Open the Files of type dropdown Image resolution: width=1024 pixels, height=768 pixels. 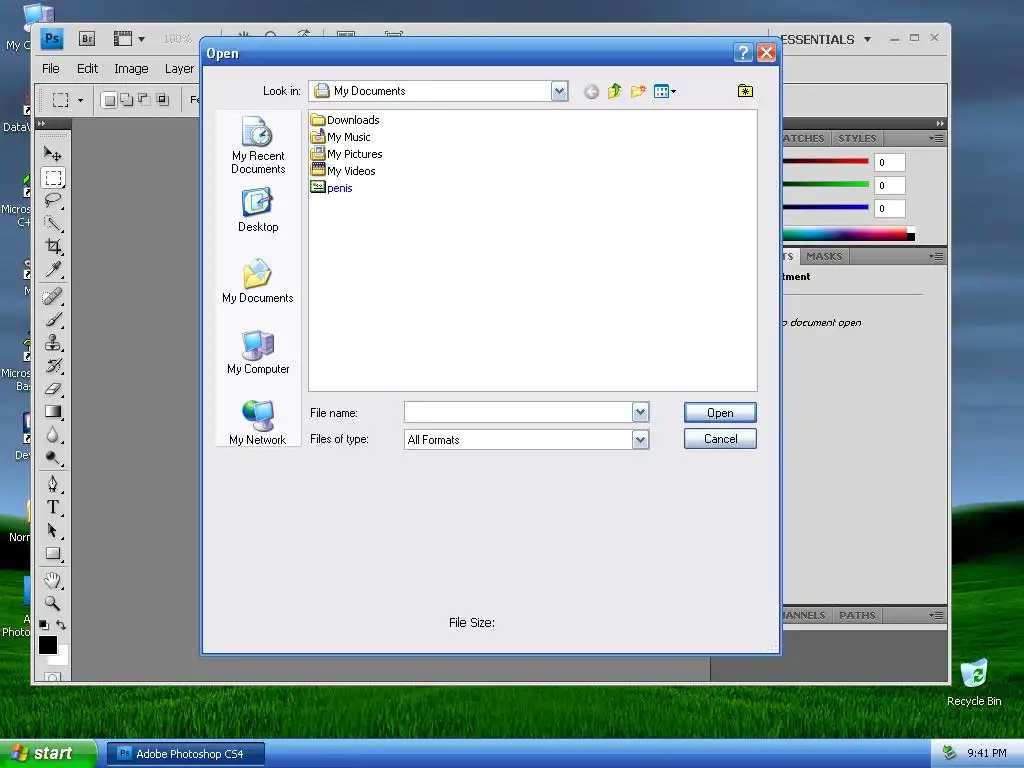click(x=640, y=440)
